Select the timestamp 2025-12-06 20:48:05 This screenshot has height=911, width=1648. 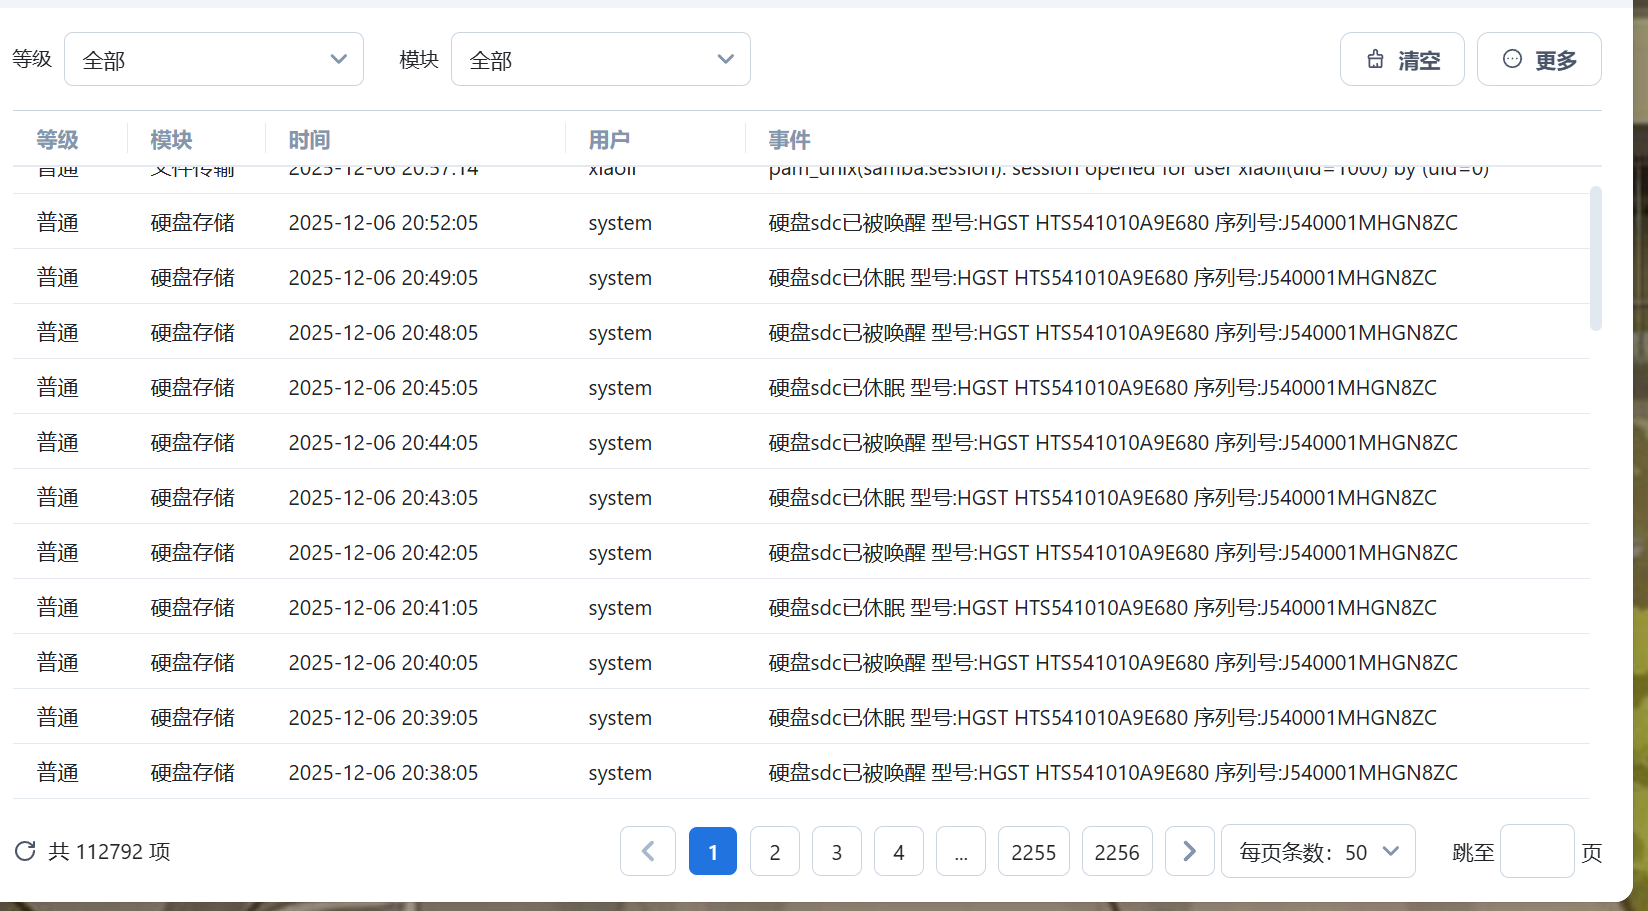(x=383, y=333)
